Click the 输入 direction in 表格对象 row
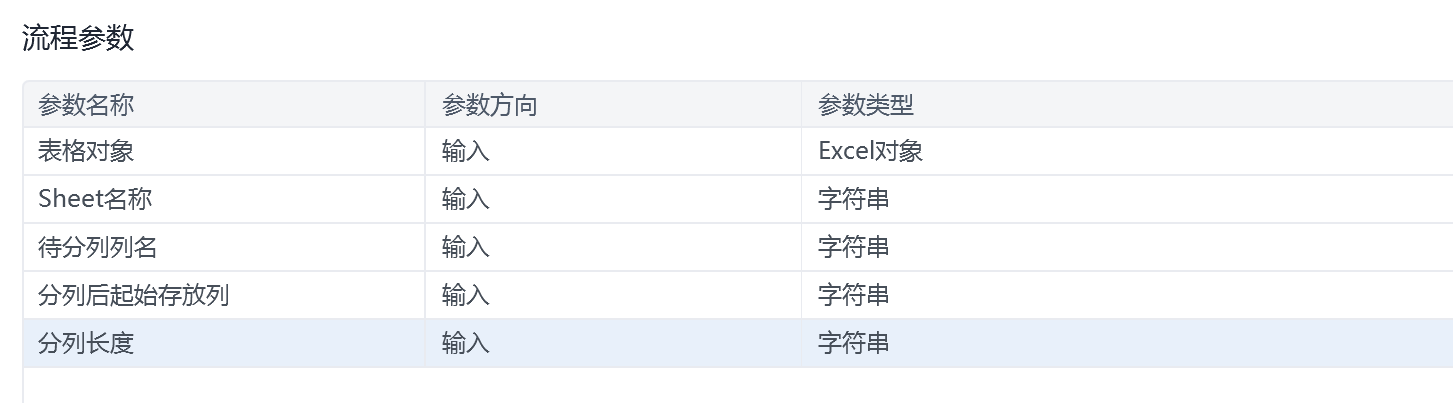1453x403 pixels. pos(465,151)
